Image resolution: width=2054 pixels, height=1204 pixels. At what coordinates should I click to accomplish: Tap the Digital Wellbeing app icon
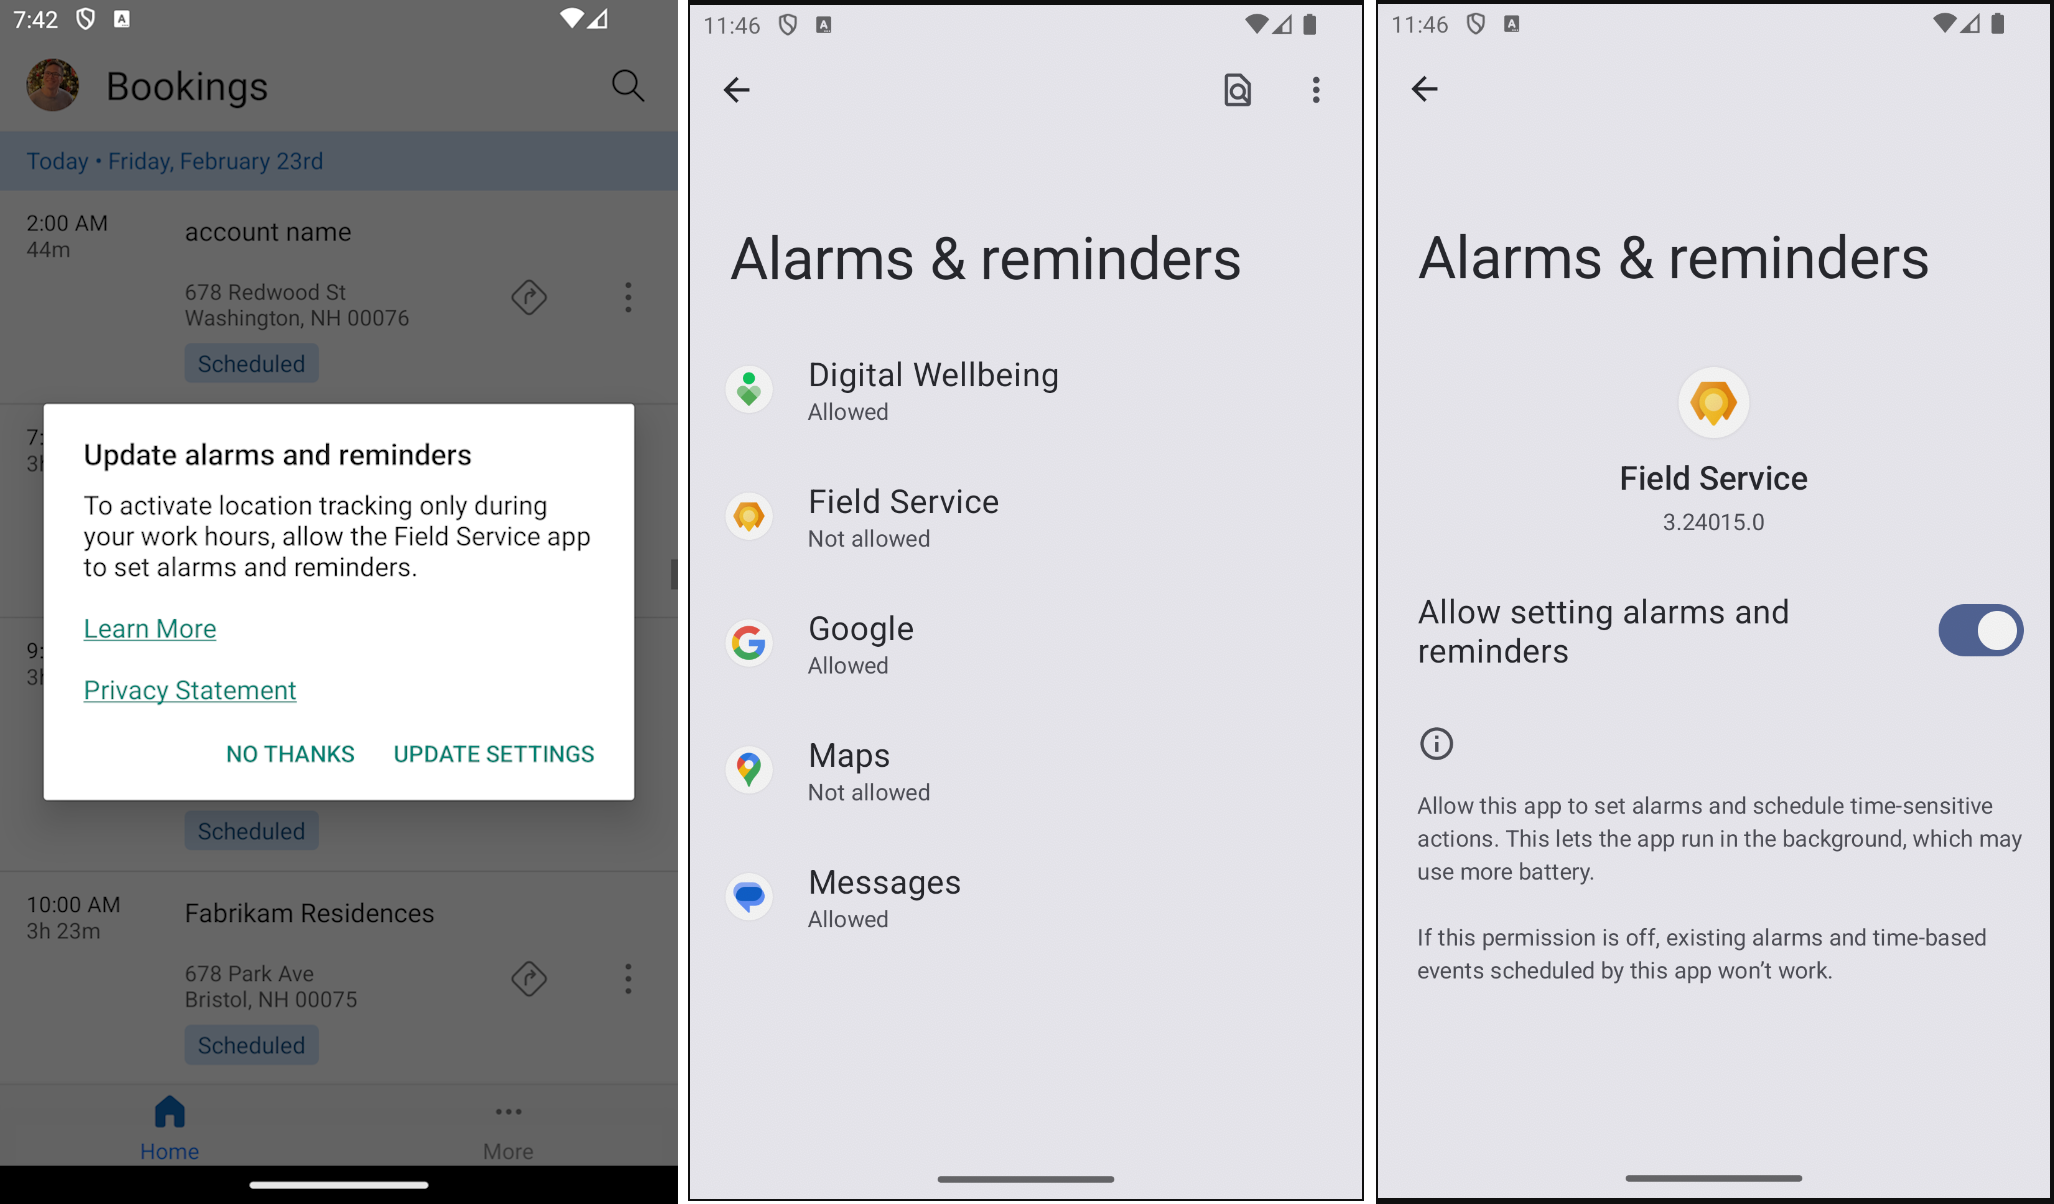(750, 387)
